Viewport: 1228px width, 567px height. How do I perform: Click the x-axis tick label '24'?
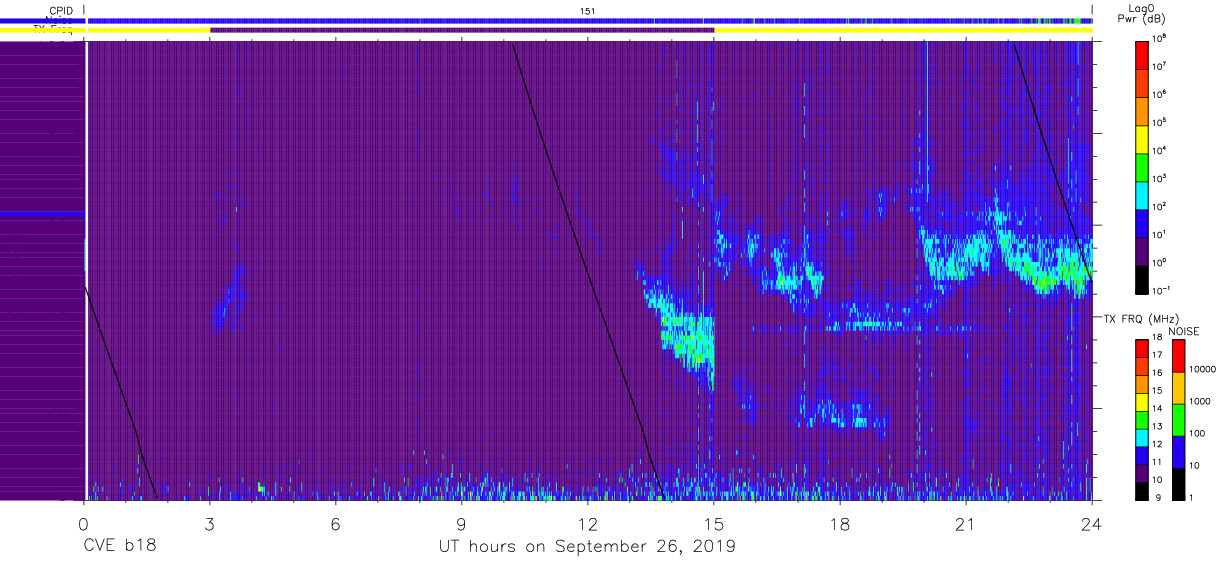pos(1092,523)
